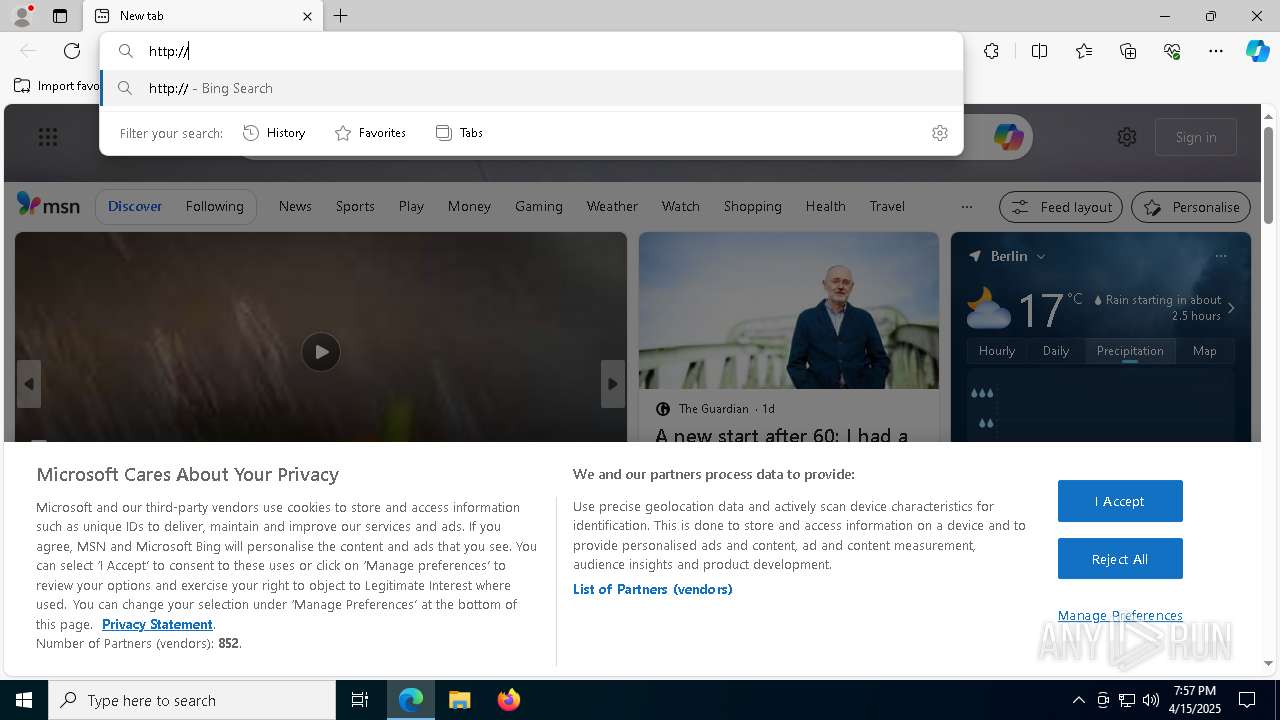Switch weather to Hourly tab

(x=997, y=351)
